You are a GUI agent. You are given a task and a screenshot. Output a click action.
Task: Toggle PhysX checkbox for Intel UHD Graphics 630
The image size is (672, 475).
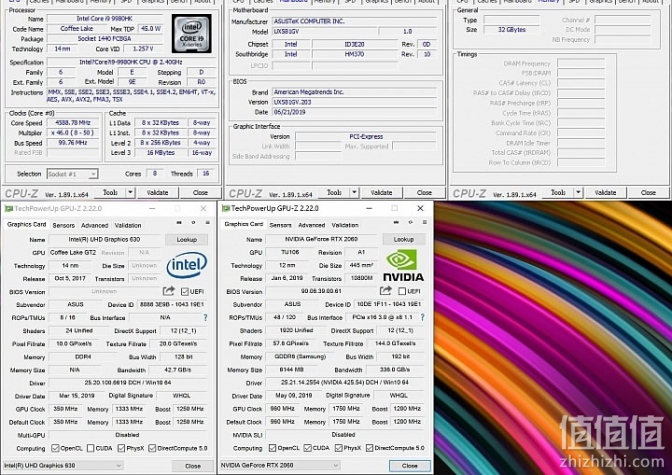(121, 448)
